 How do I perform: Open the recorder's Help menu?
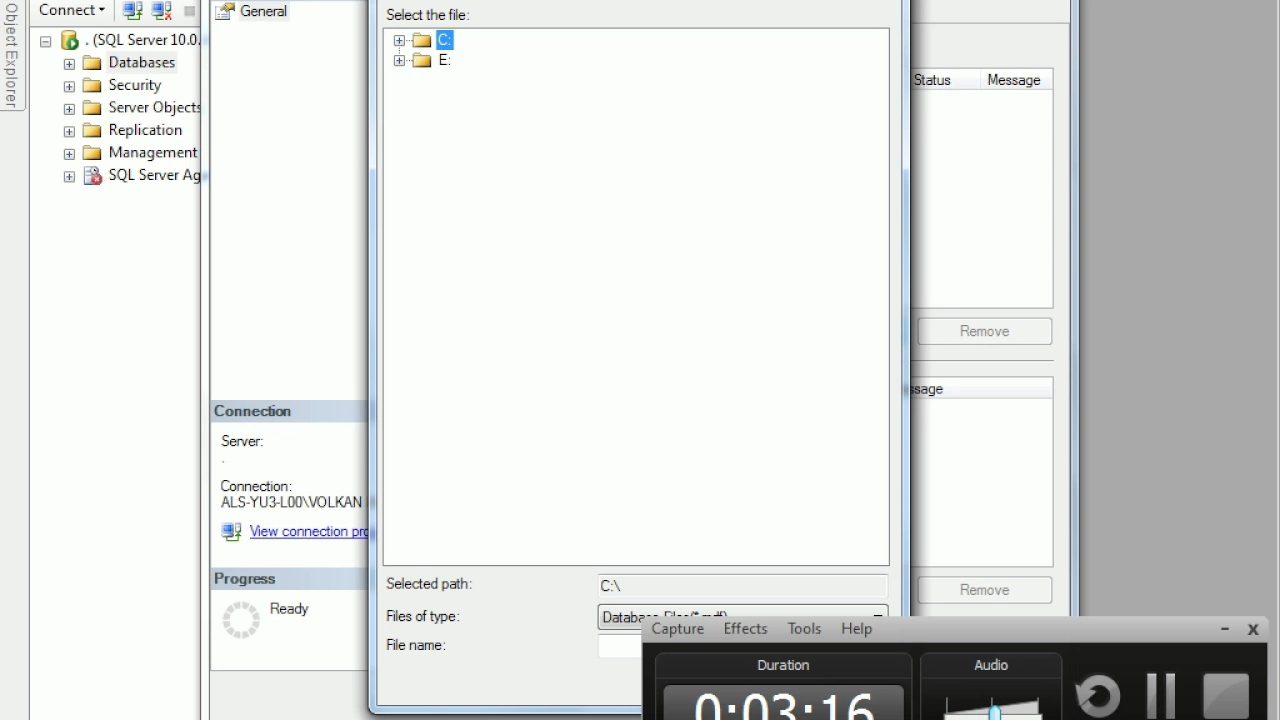[x=856, y=629]
